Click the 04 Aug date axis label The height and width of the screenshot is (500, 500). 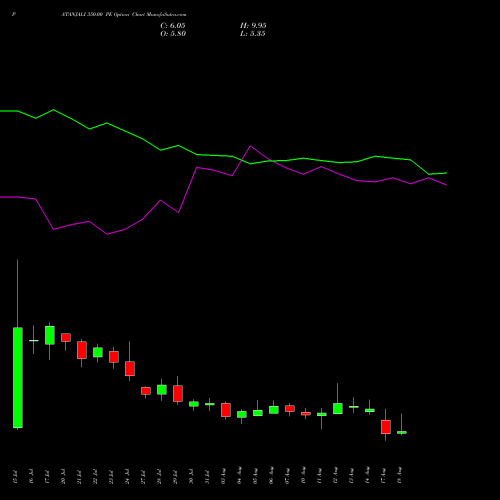(240, 475)
